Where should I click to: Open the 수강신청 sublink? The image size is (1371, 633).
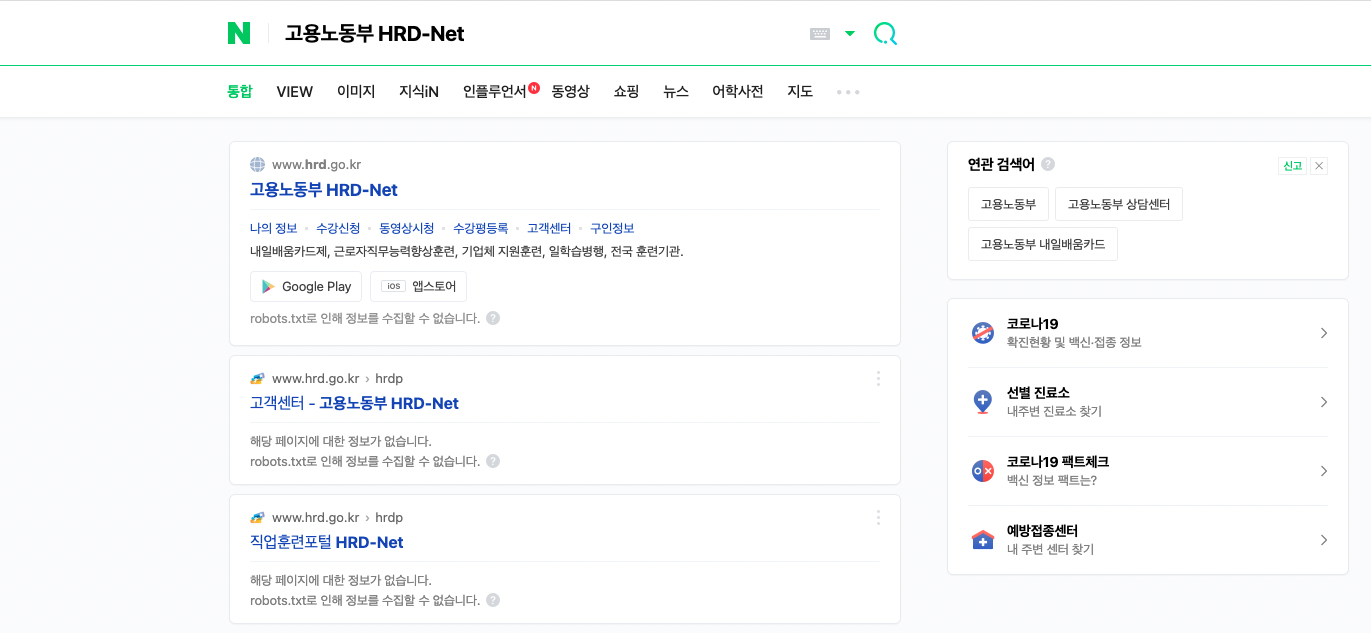[x=338, y=228]
